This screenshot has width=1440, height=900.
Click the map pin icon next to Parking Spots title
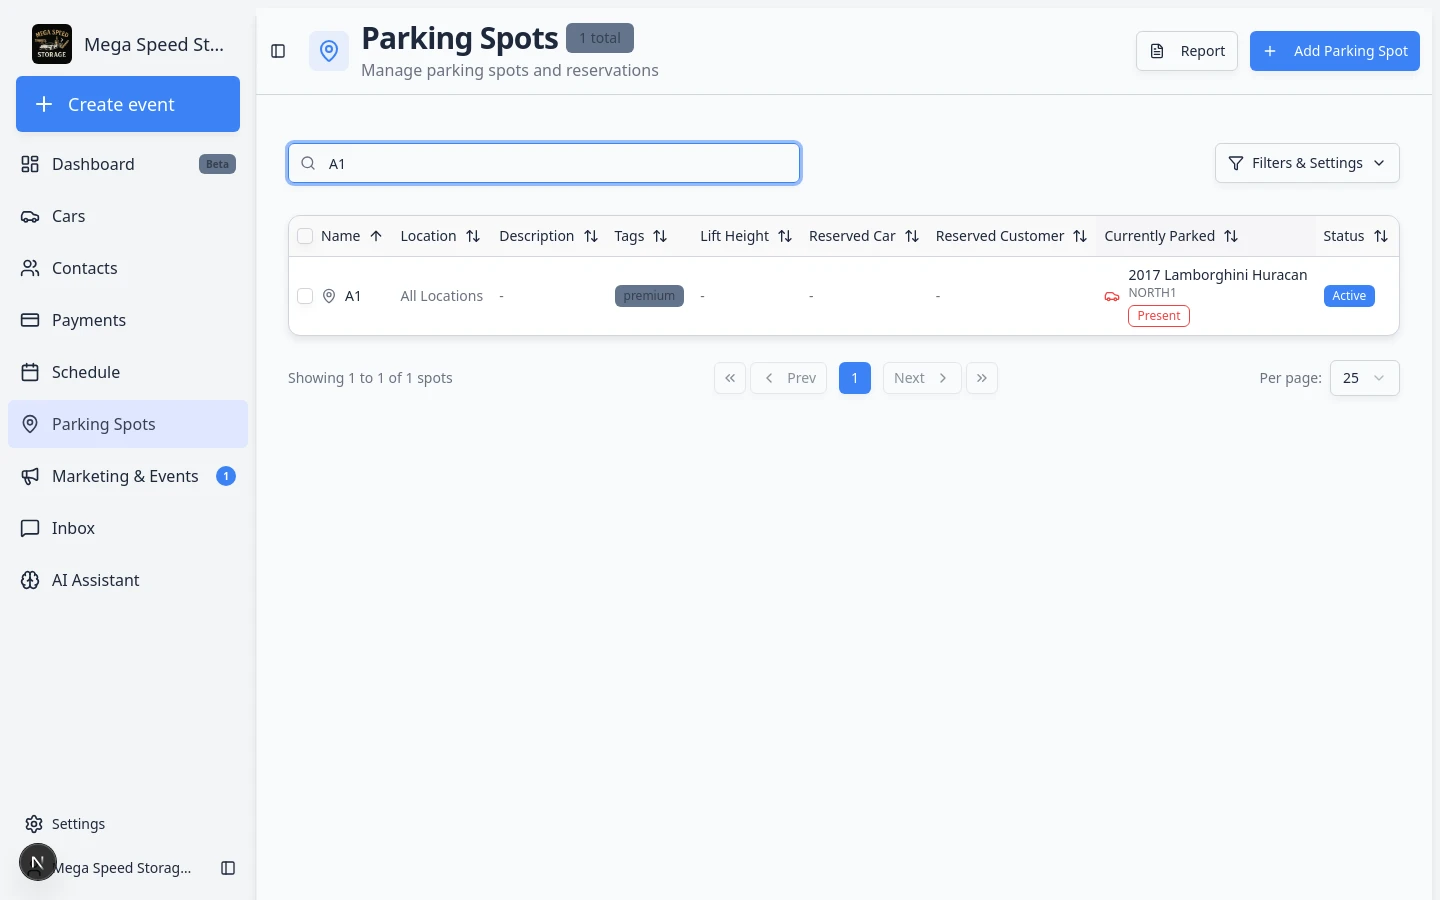coord(329,51)
